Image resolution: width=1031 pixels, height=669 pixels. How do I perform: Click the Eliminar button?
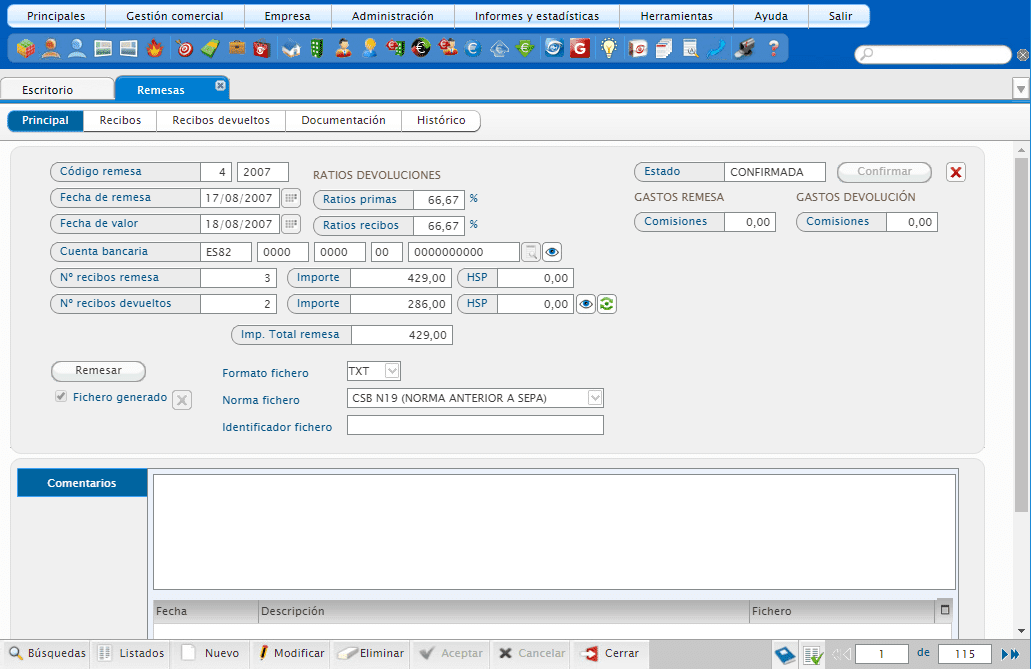pos(371,653)
